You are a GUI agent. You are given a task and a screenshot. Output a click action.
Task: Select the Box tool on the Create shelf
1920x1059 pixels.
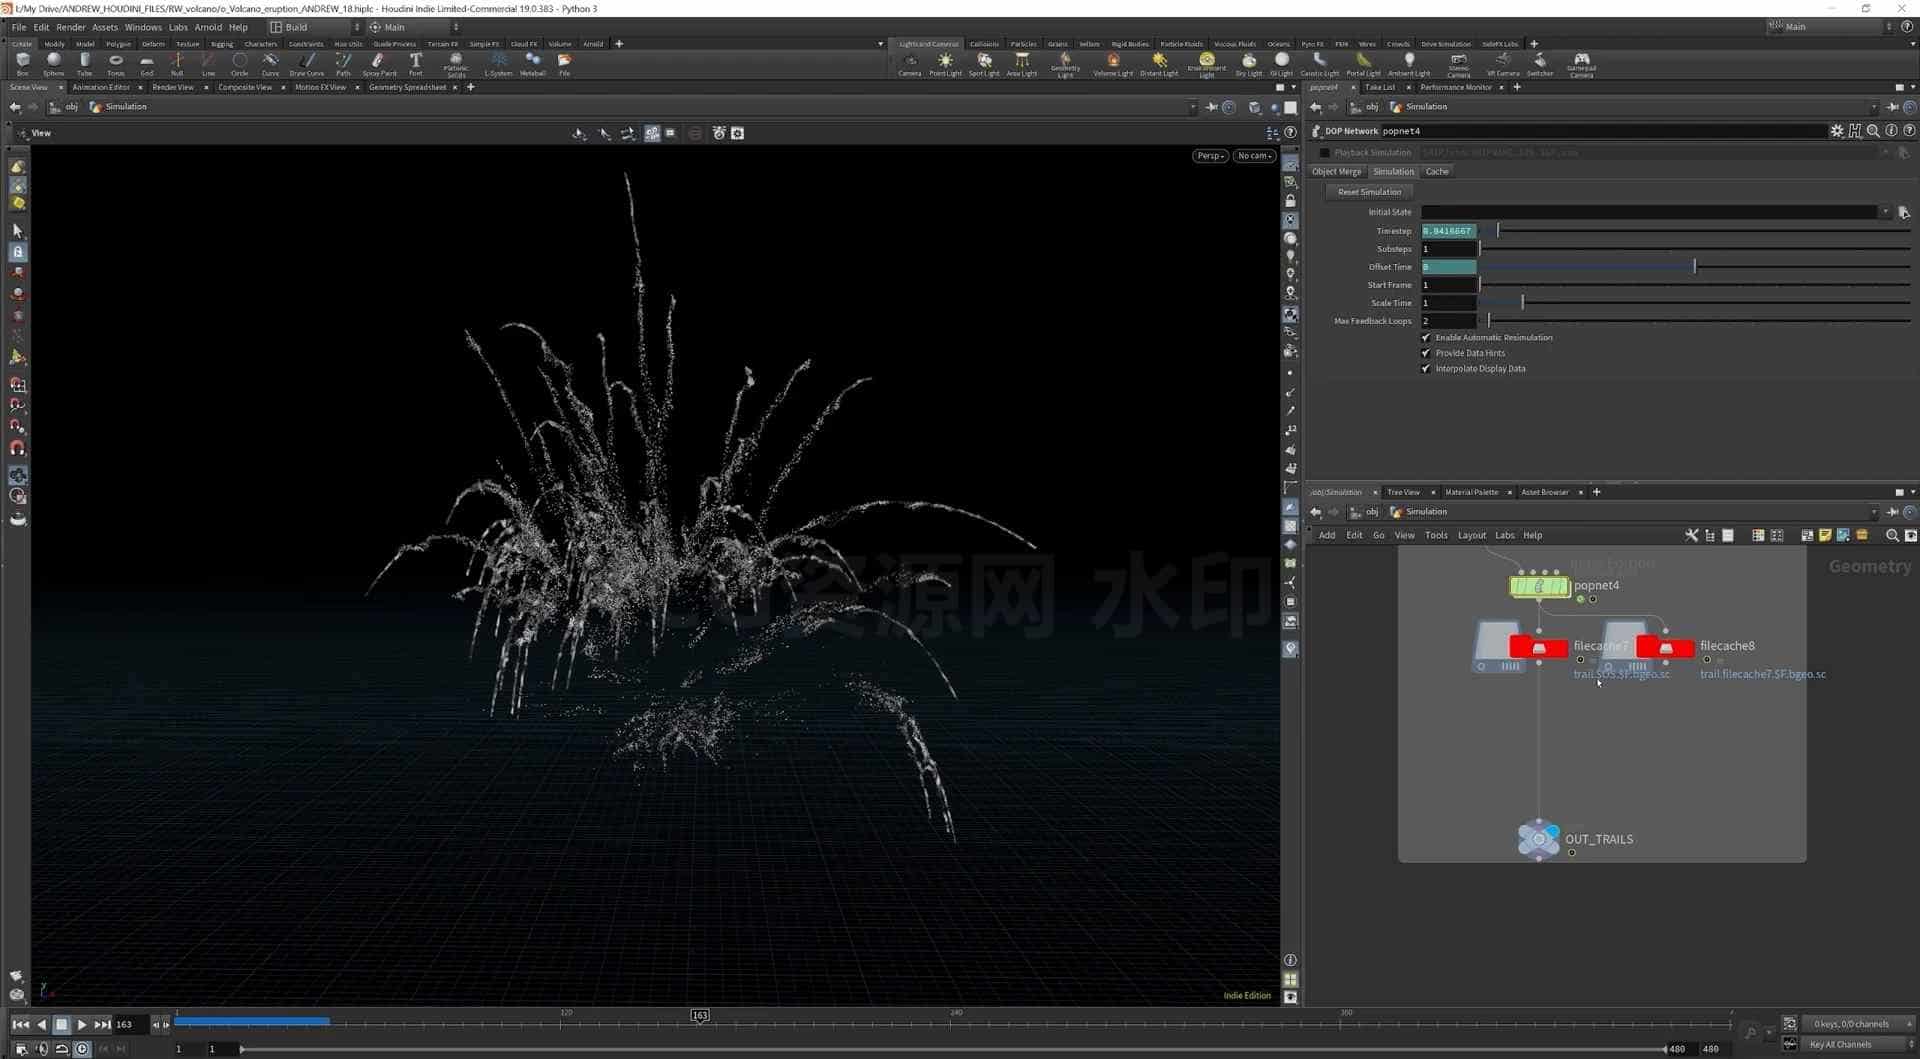(x=22, y=64)
